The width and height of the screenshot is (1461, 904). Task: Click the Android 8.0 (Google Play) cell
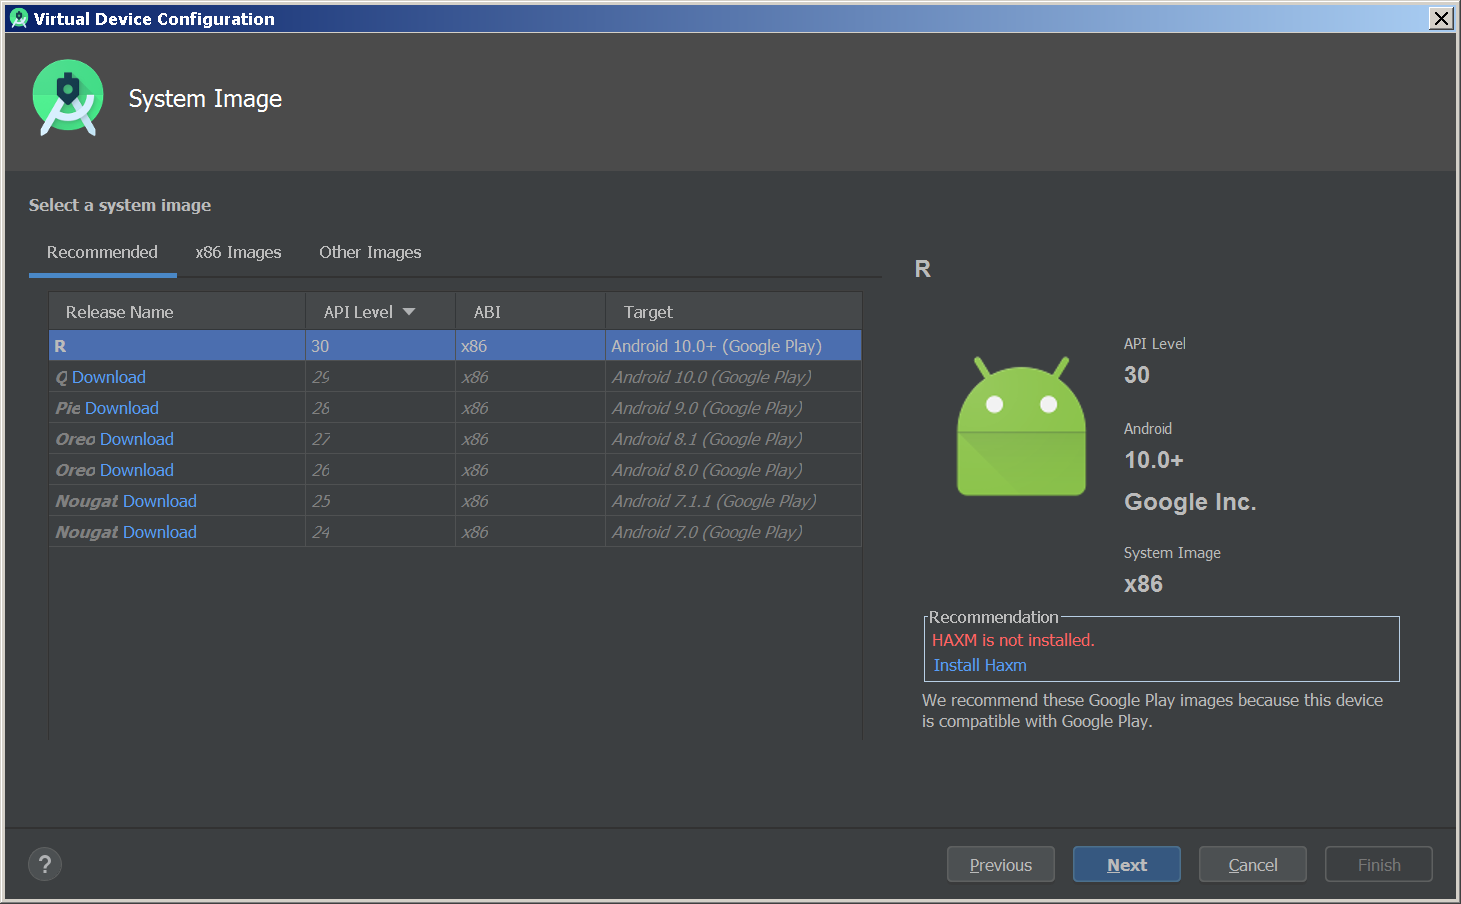(733, 470)
